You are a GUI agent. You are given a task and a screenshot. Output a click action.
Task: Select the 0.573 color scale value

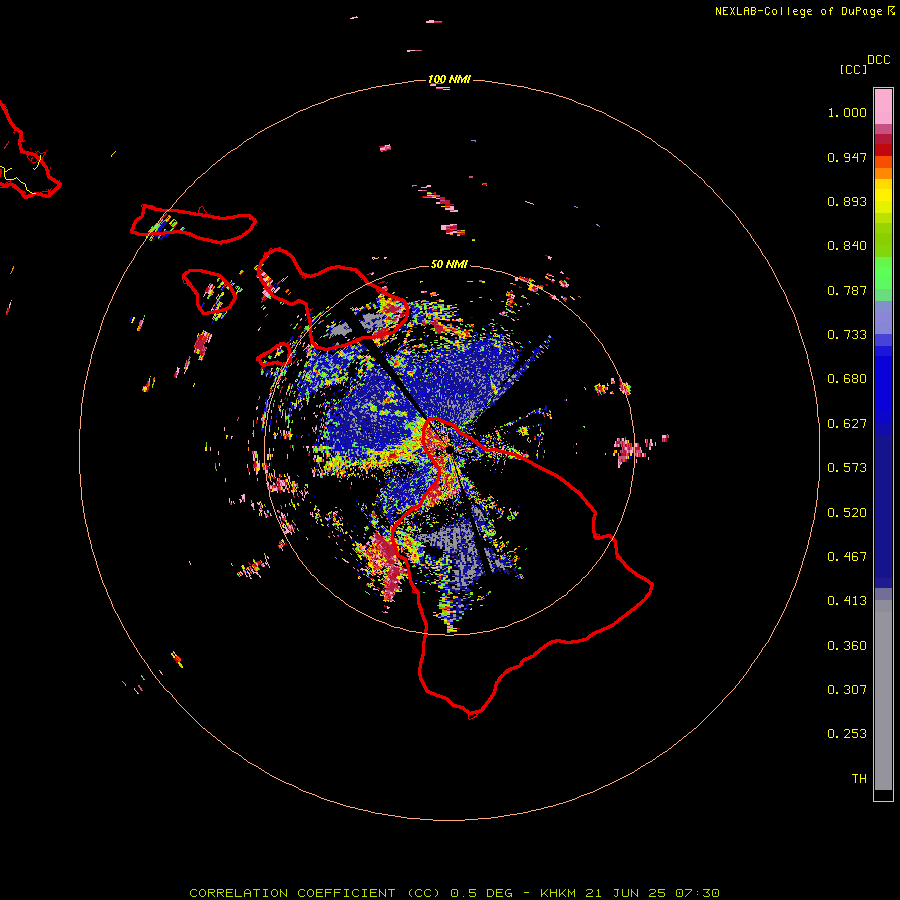847,468
